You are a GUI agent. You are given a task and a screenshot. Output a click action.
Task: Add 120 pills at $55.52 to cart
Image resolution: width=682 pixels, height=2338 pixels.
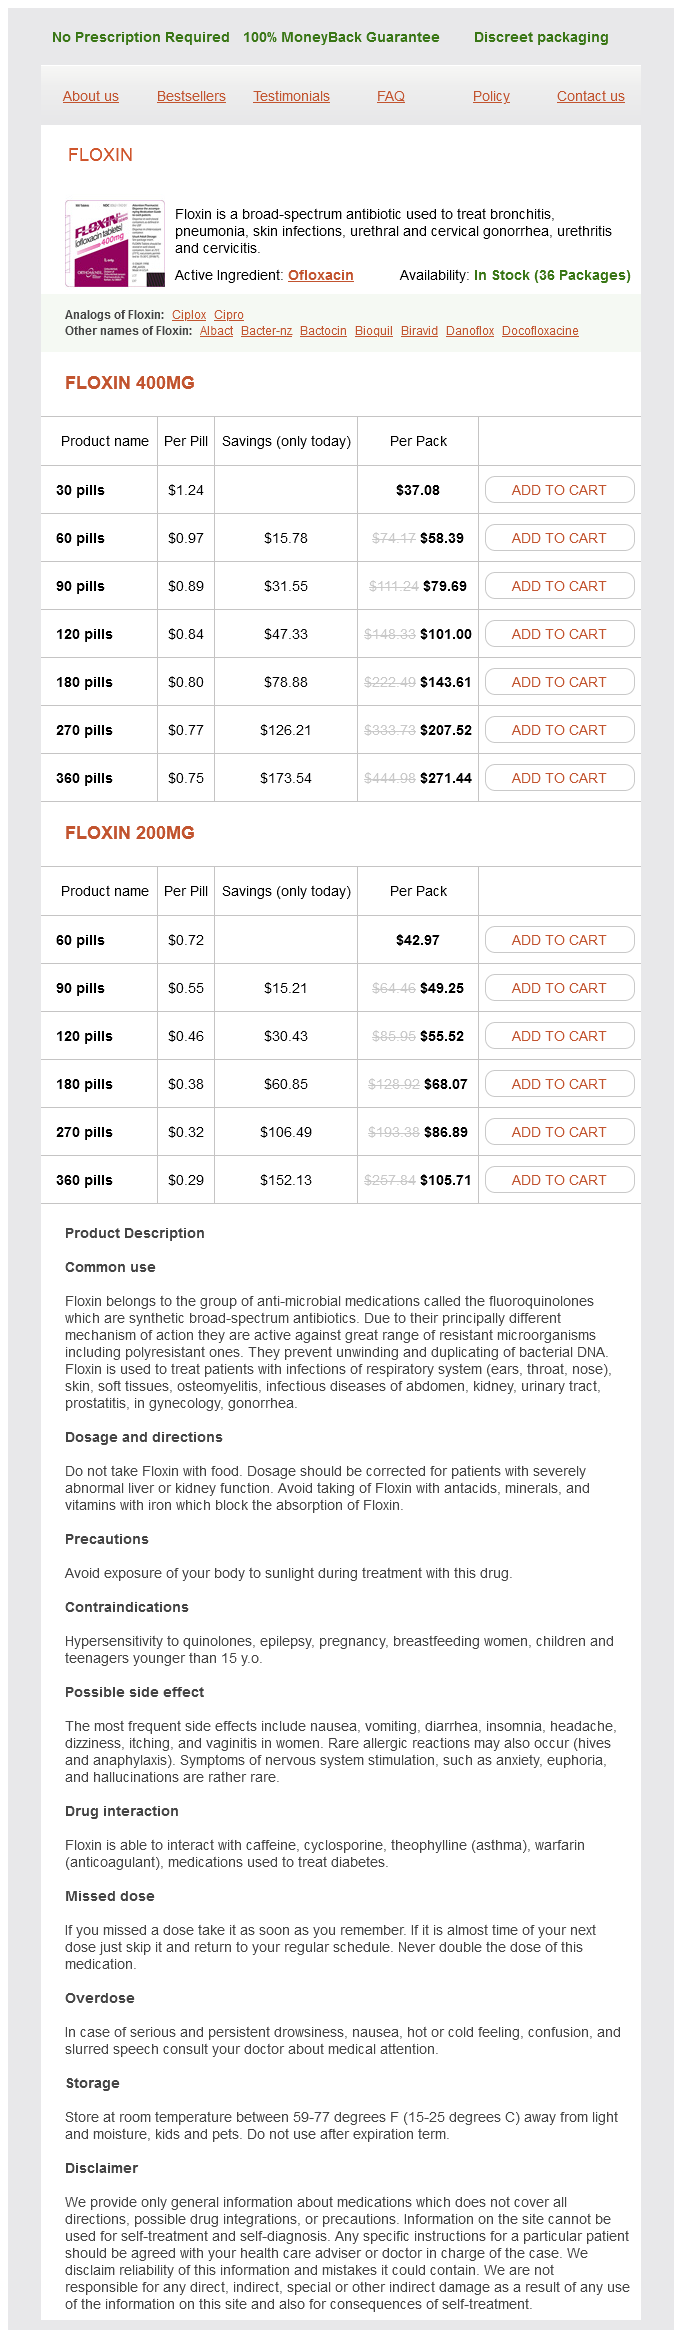(x=559, y=1036)
